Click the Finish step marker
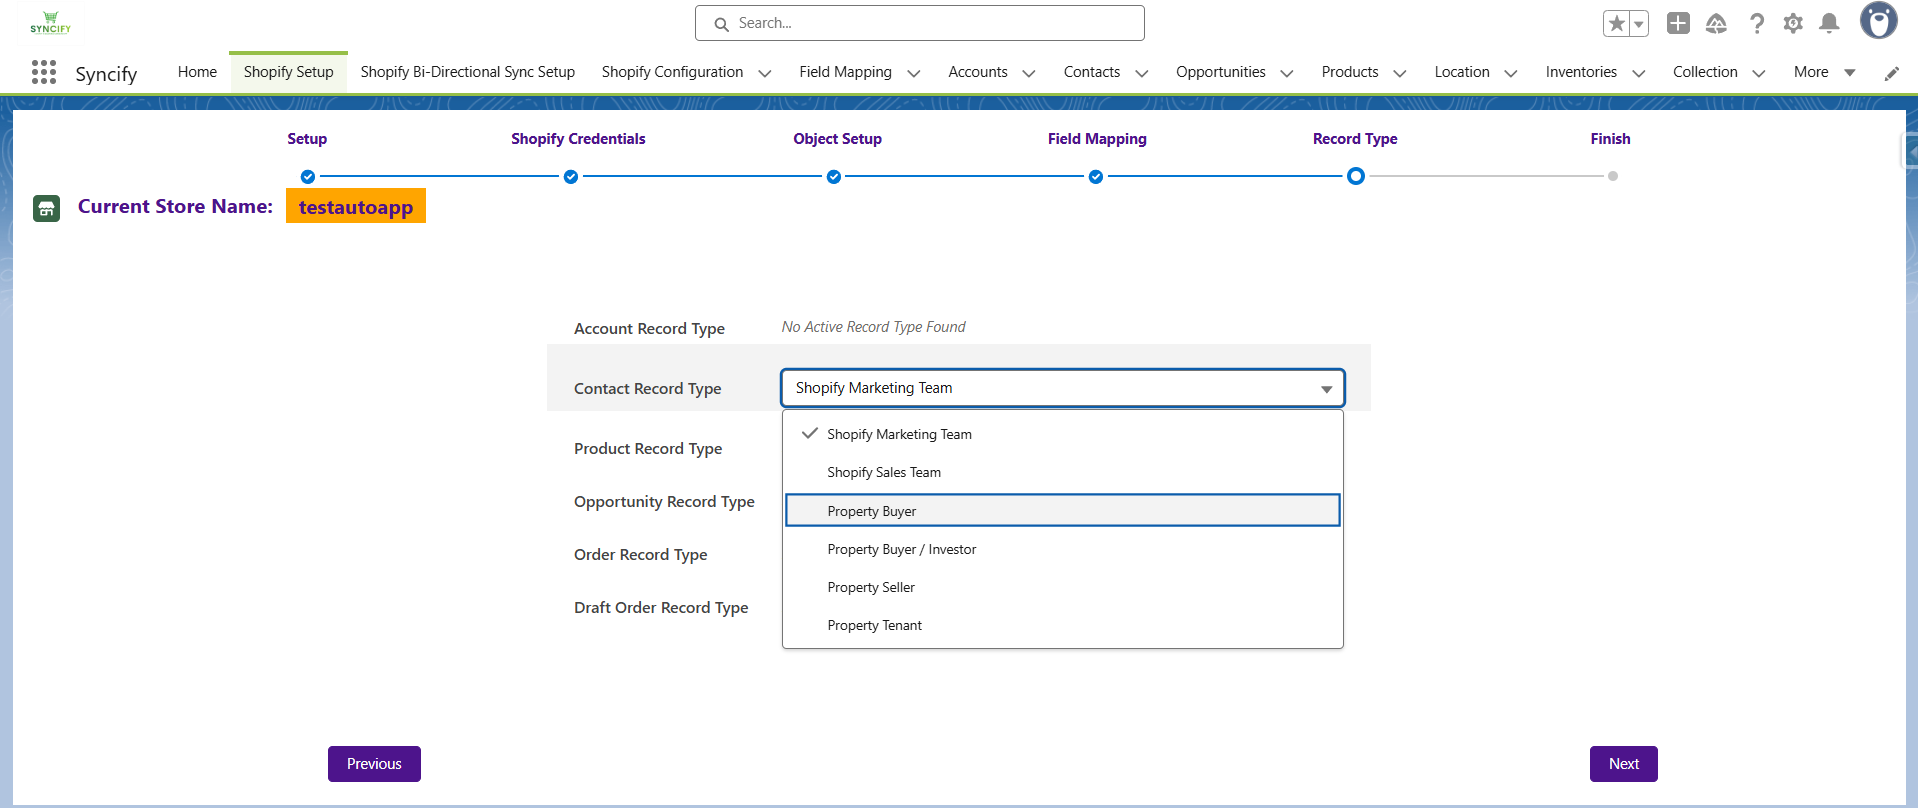Screen dimensions: 1918x808 pos(1613,176)
